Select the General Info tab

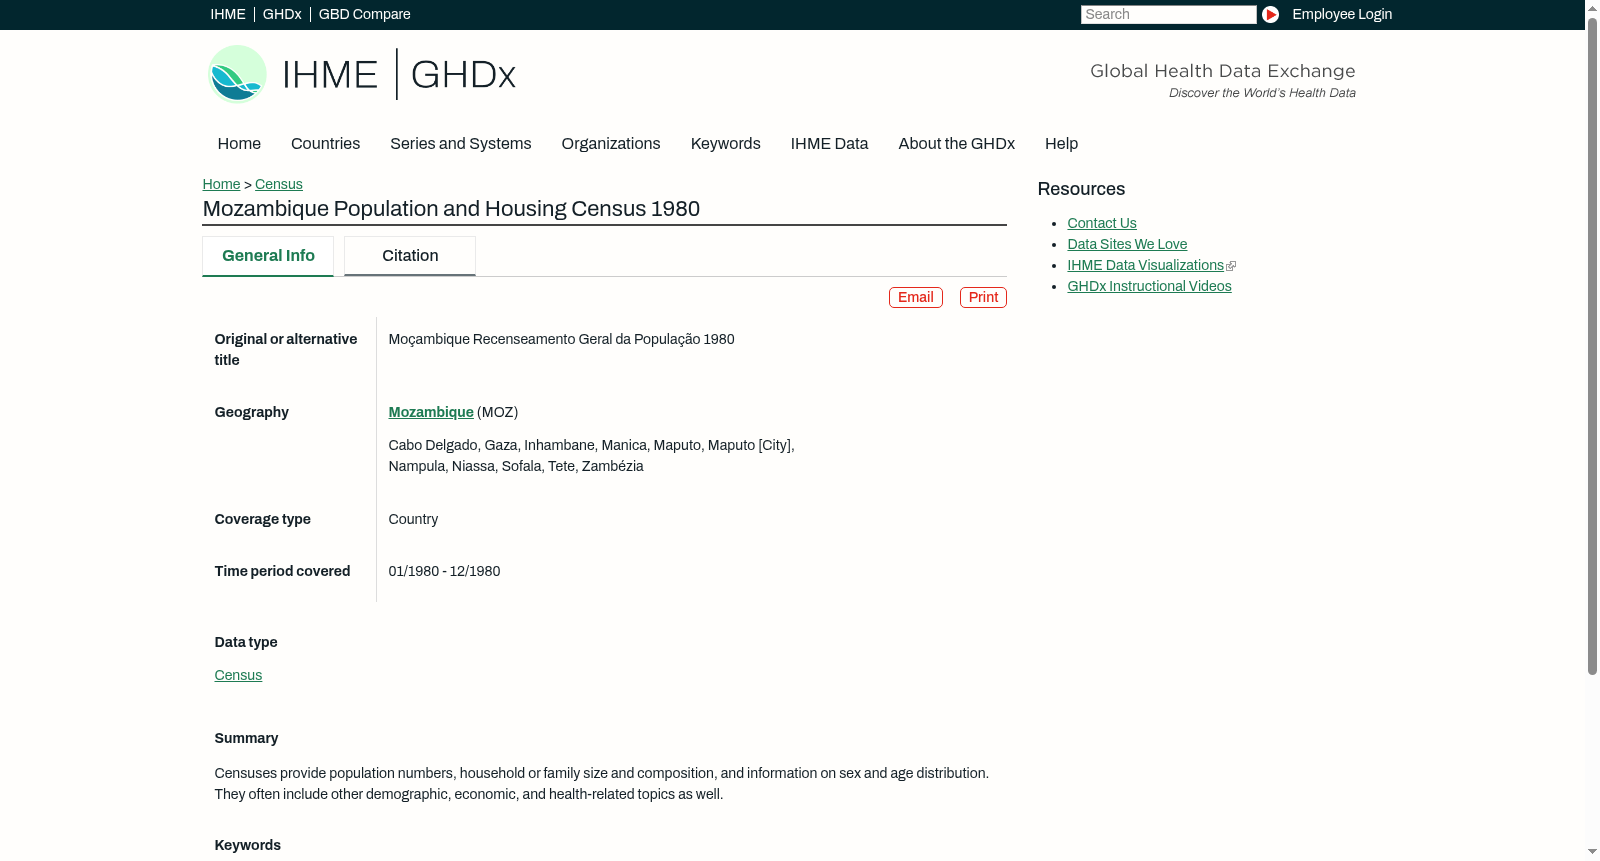[x=268, y=256]
